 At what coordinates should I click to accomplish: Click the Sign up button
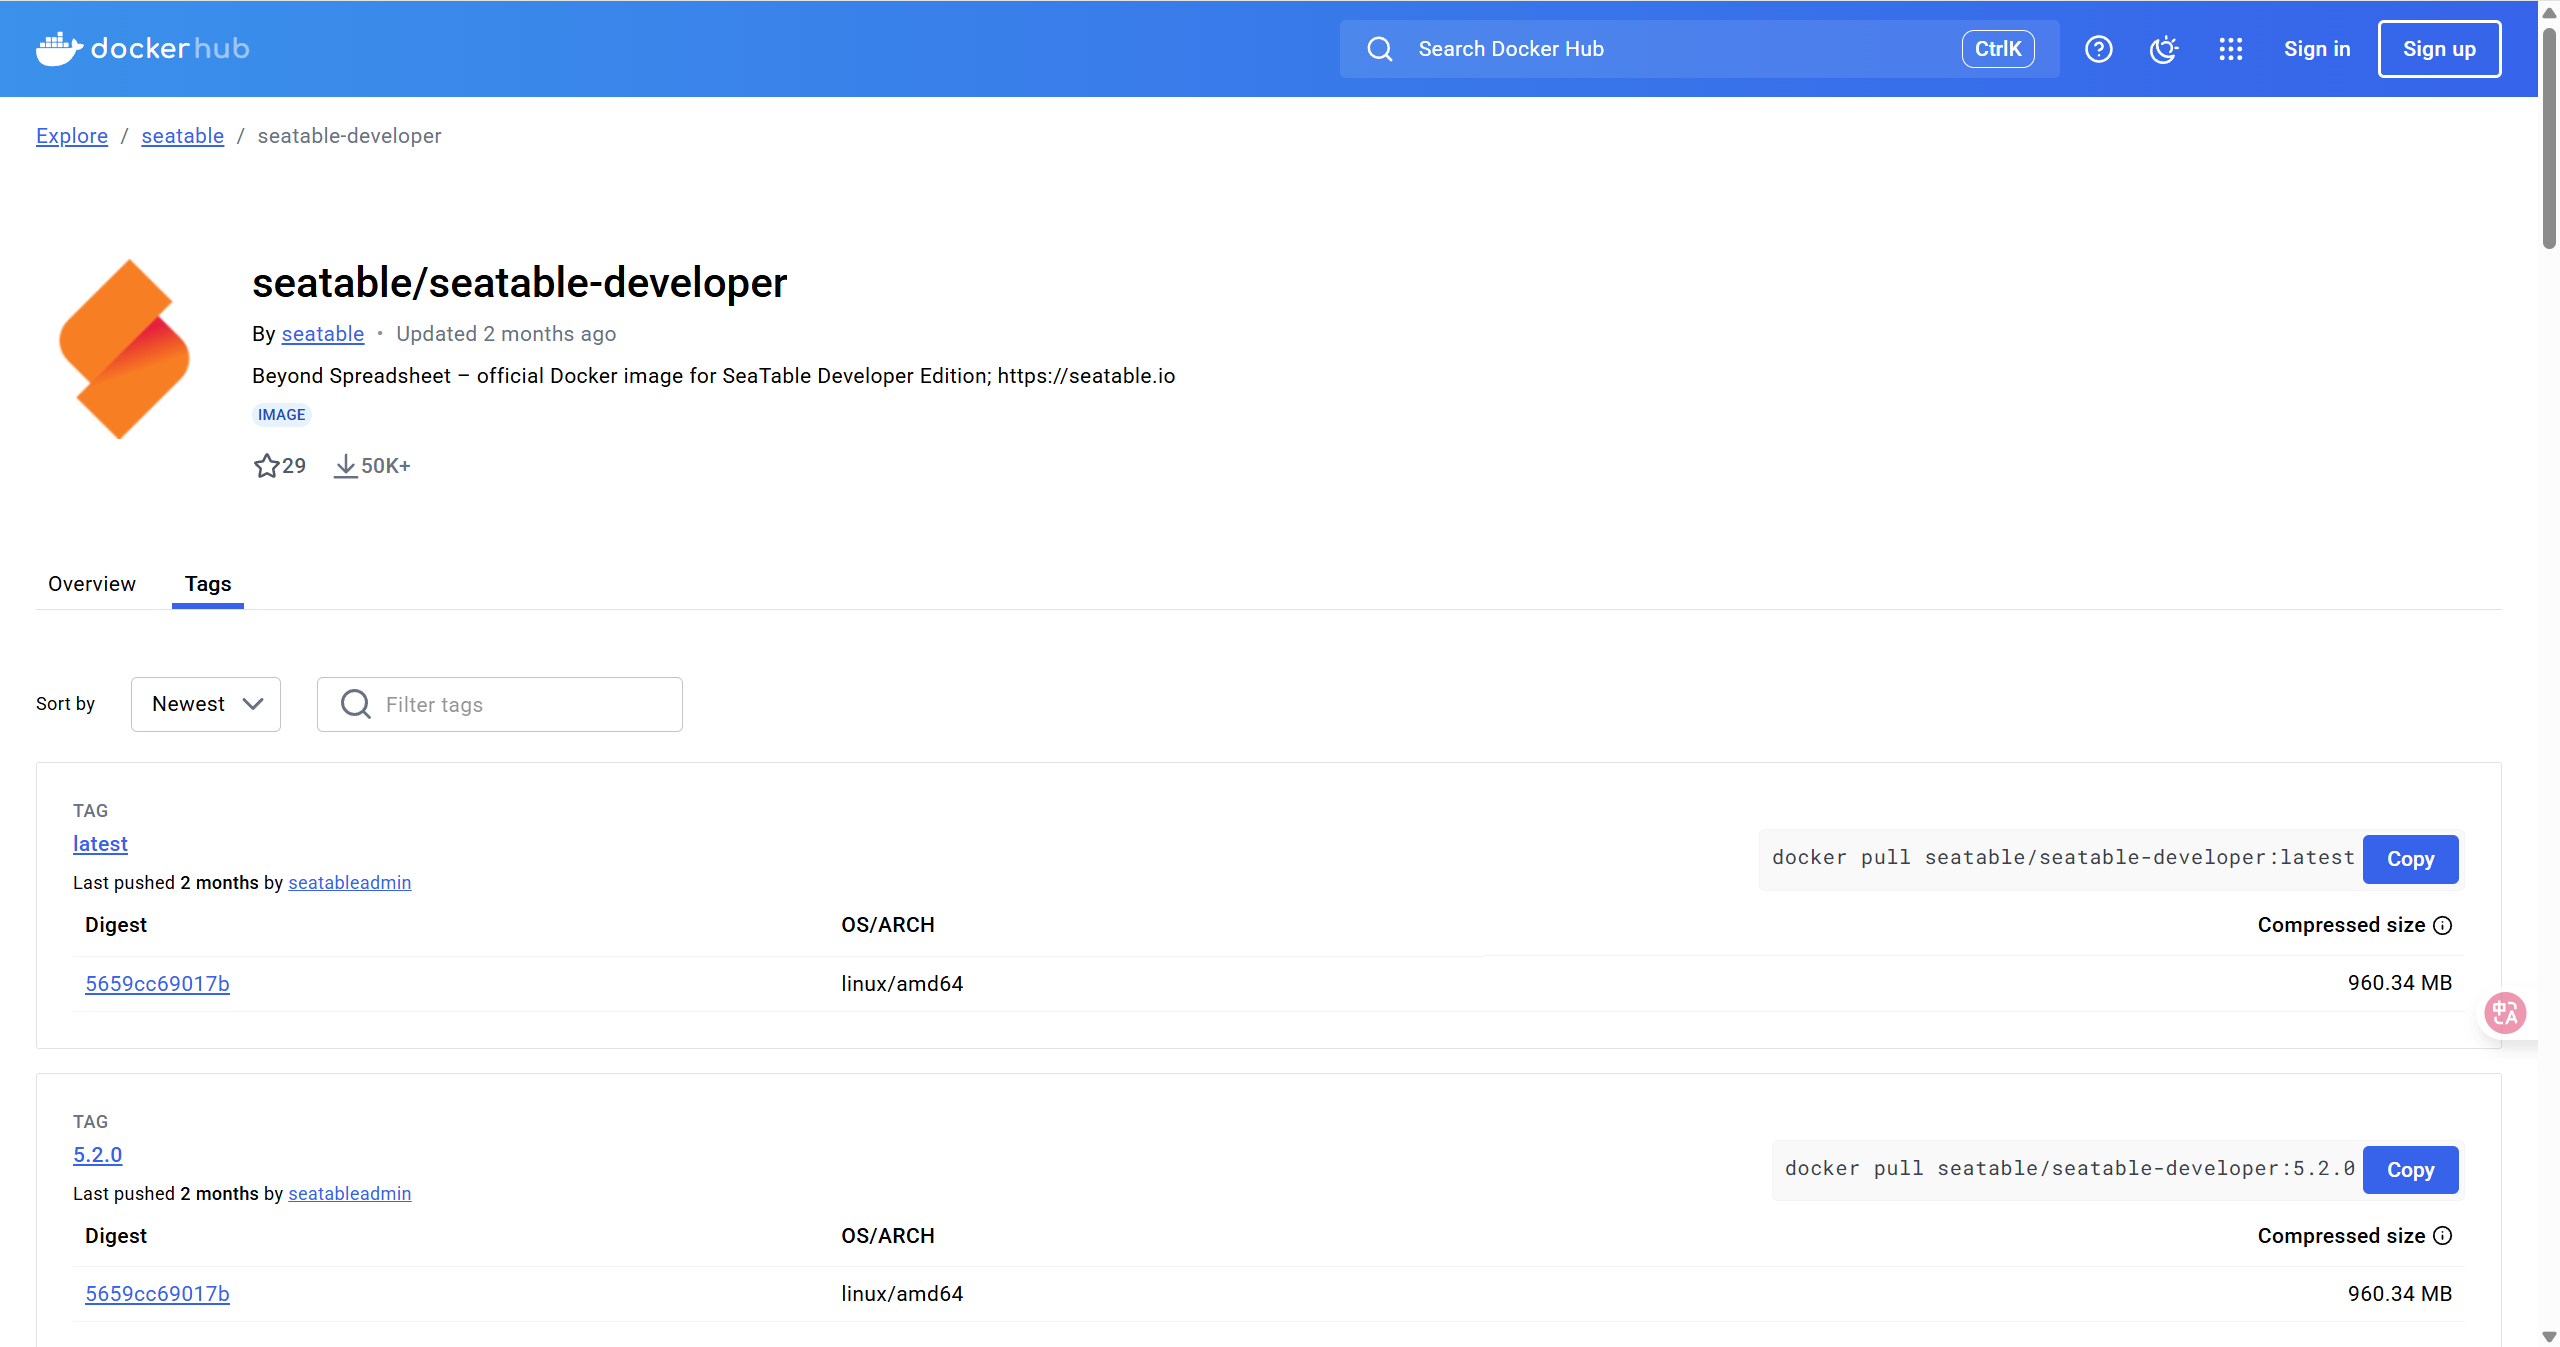tap(2439, 49)
